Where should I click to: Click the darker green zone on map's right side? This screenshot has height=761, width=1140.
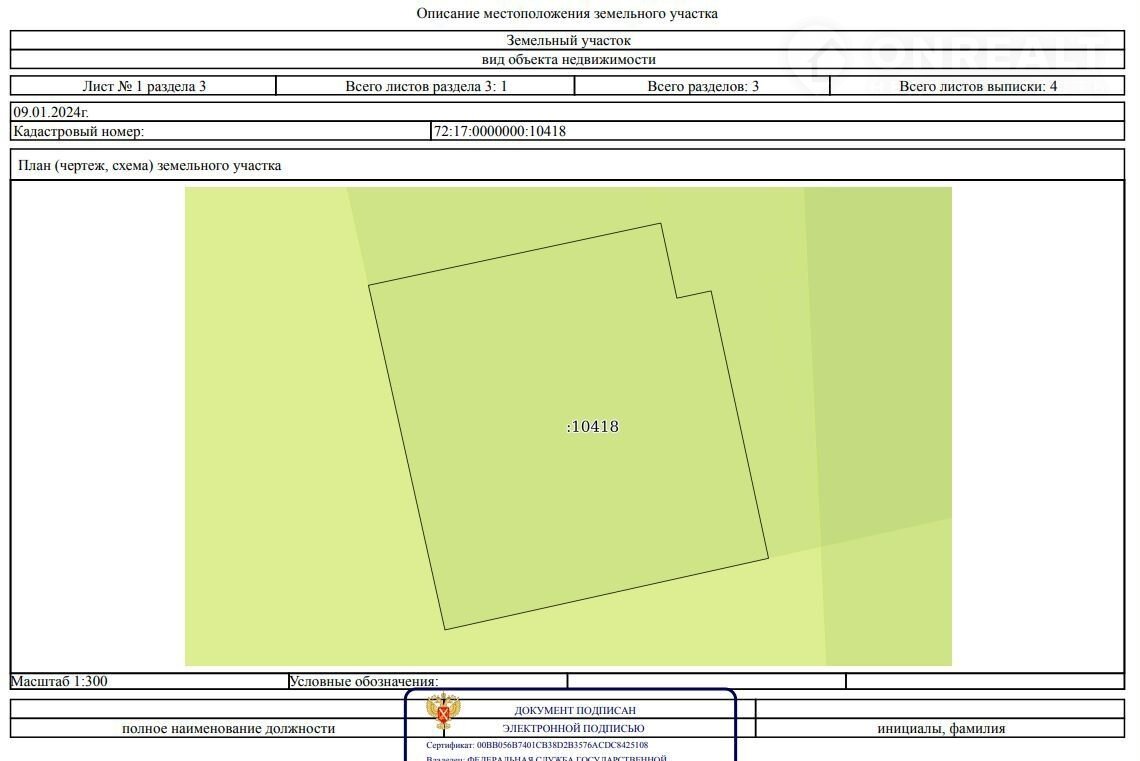[880, 350]
